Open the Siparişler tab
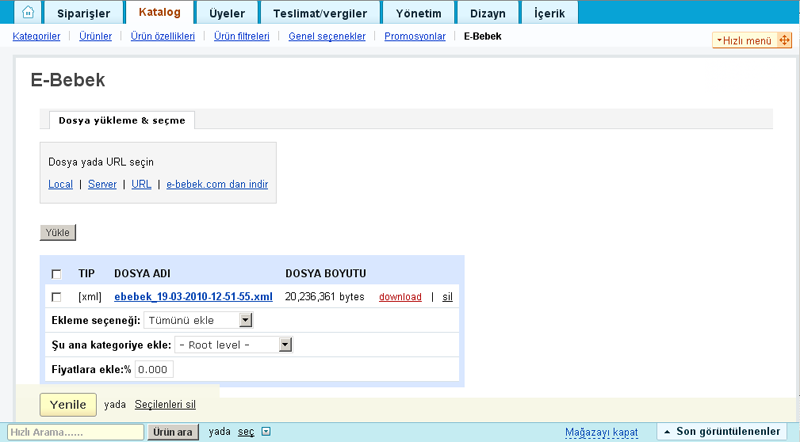The width and height of the screenshot is (800, 442). pos(84,13)
